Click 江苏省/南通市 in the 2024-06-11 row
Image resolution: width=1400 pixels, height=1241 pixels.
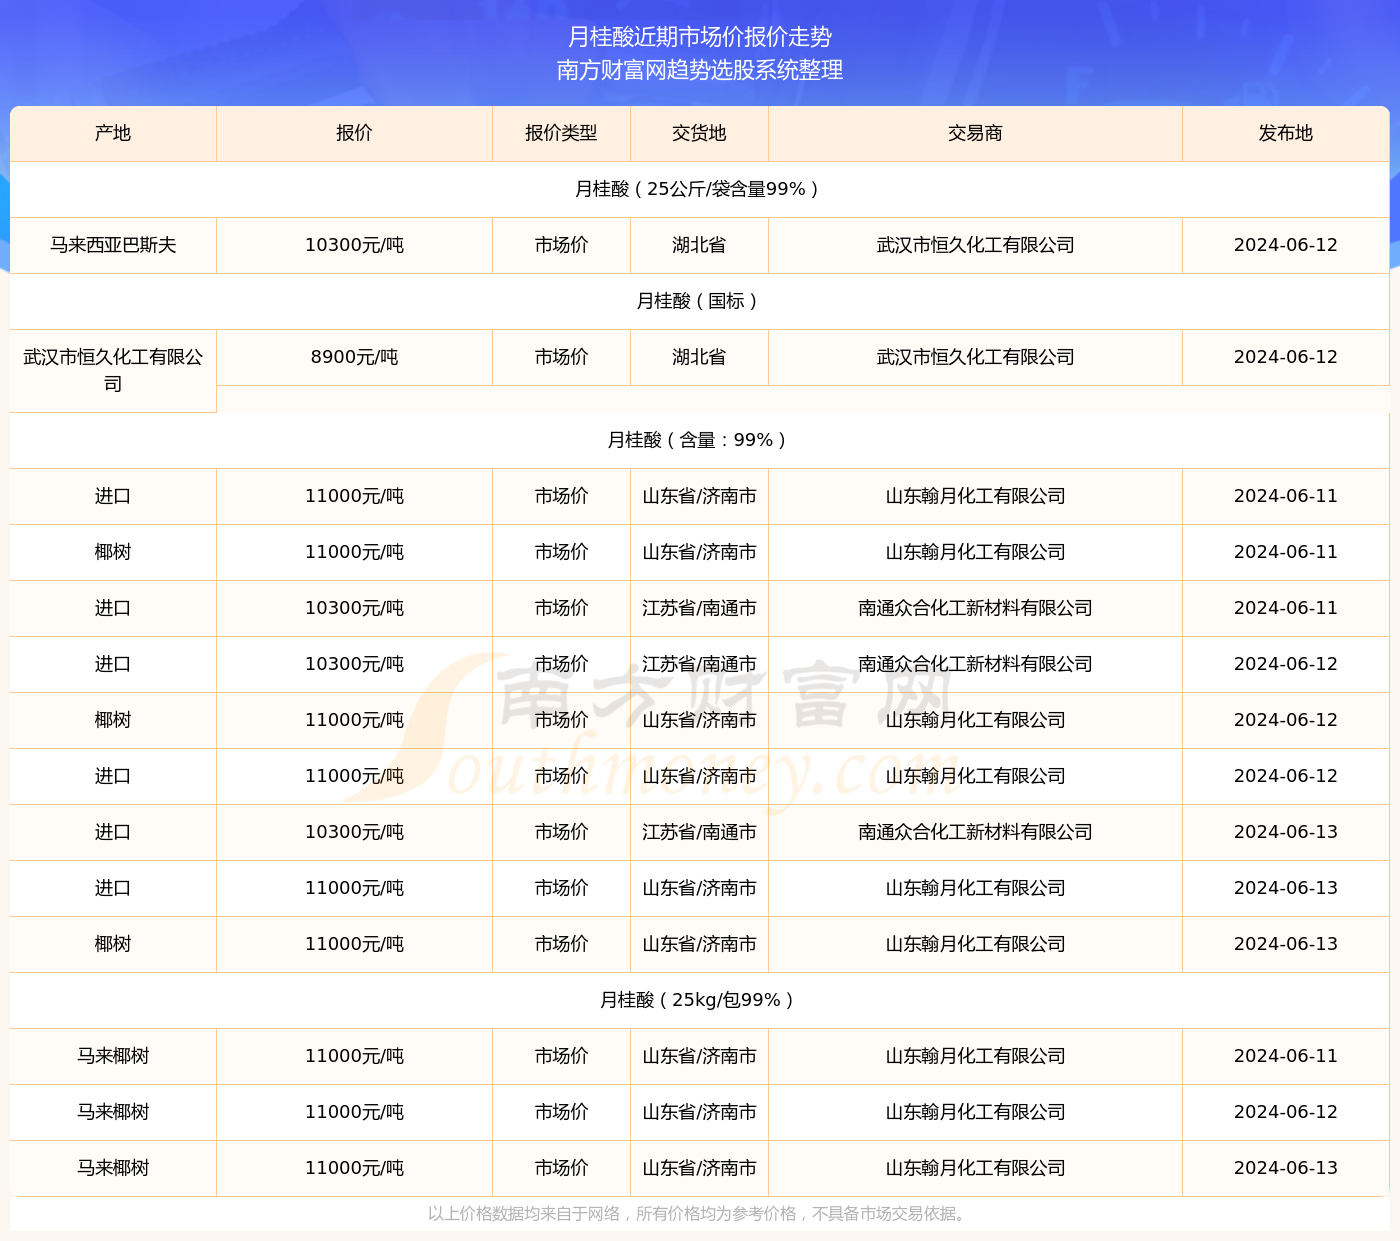699,608
